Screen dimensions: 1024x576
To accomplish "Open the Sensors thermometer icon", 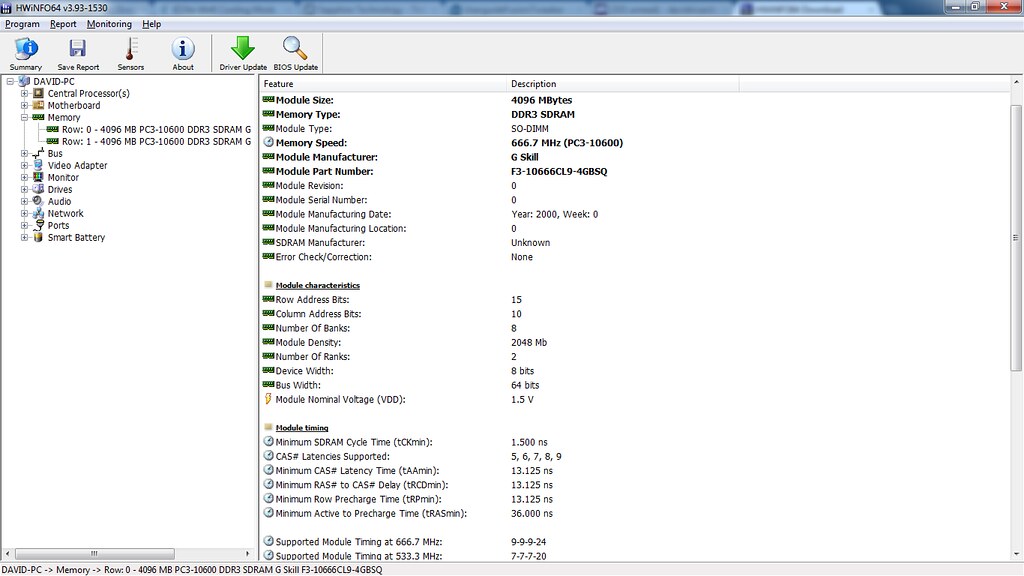I will click(x=131, y=53).
